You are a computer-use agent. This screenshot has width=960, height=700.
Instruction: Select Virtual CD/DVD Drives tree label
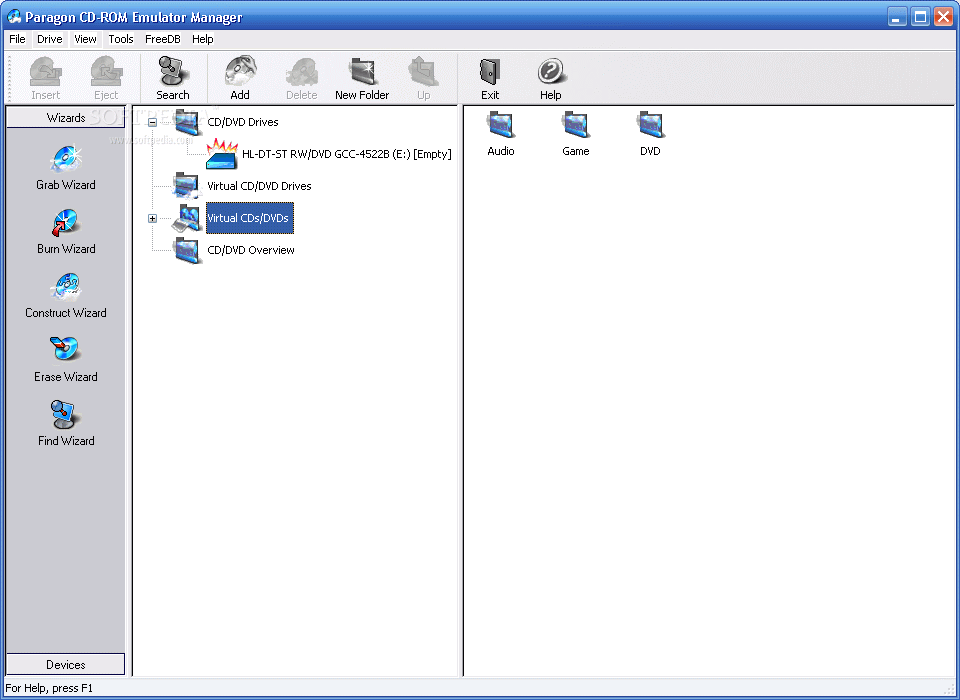pos(259,186)
